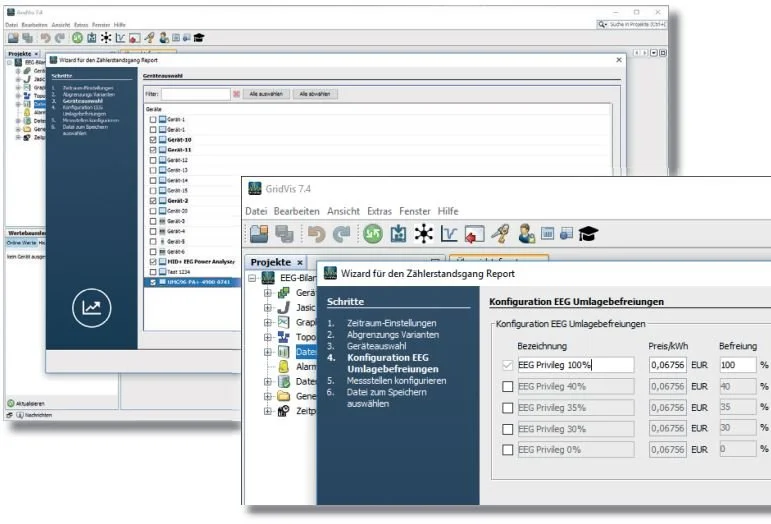The height and width of the screenshot is (524, 771).
Task: Expand the Graph node in front window tree
Action: click(267, 322)
